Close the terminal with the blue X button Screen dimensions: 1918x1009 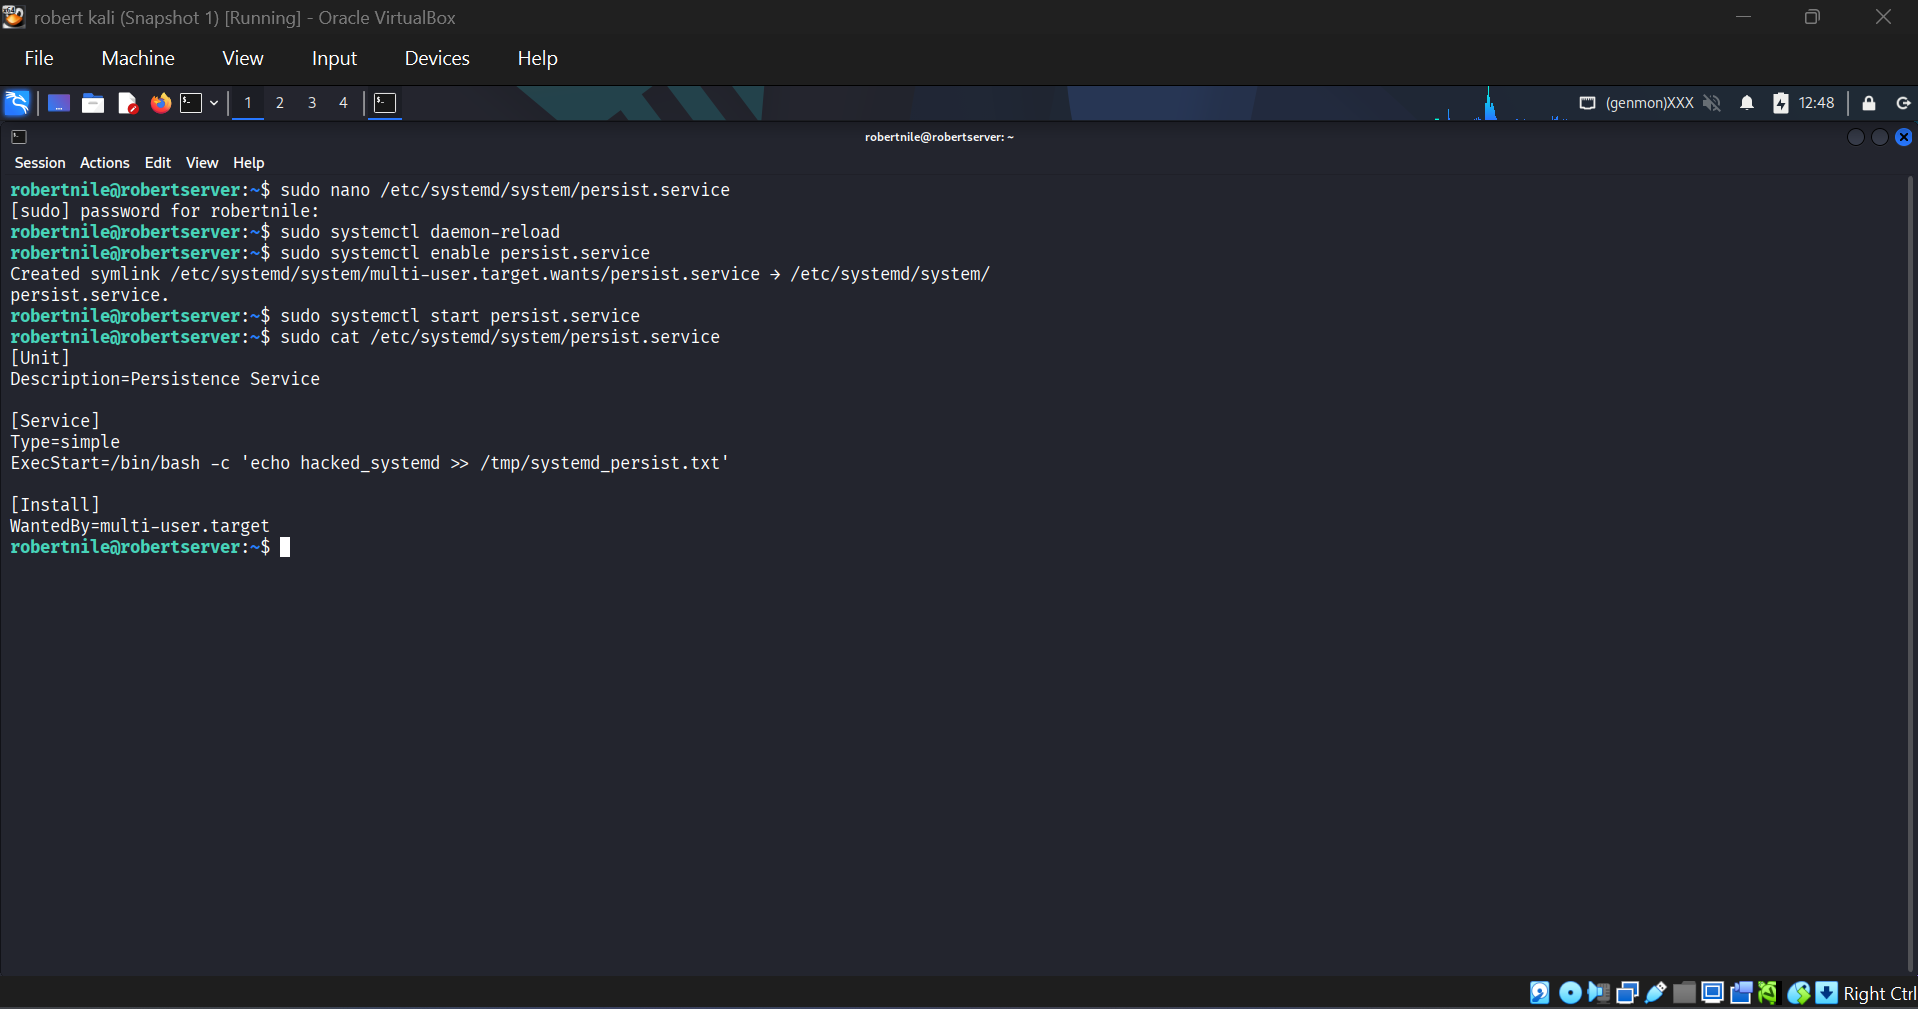(x=1904, y=137)
